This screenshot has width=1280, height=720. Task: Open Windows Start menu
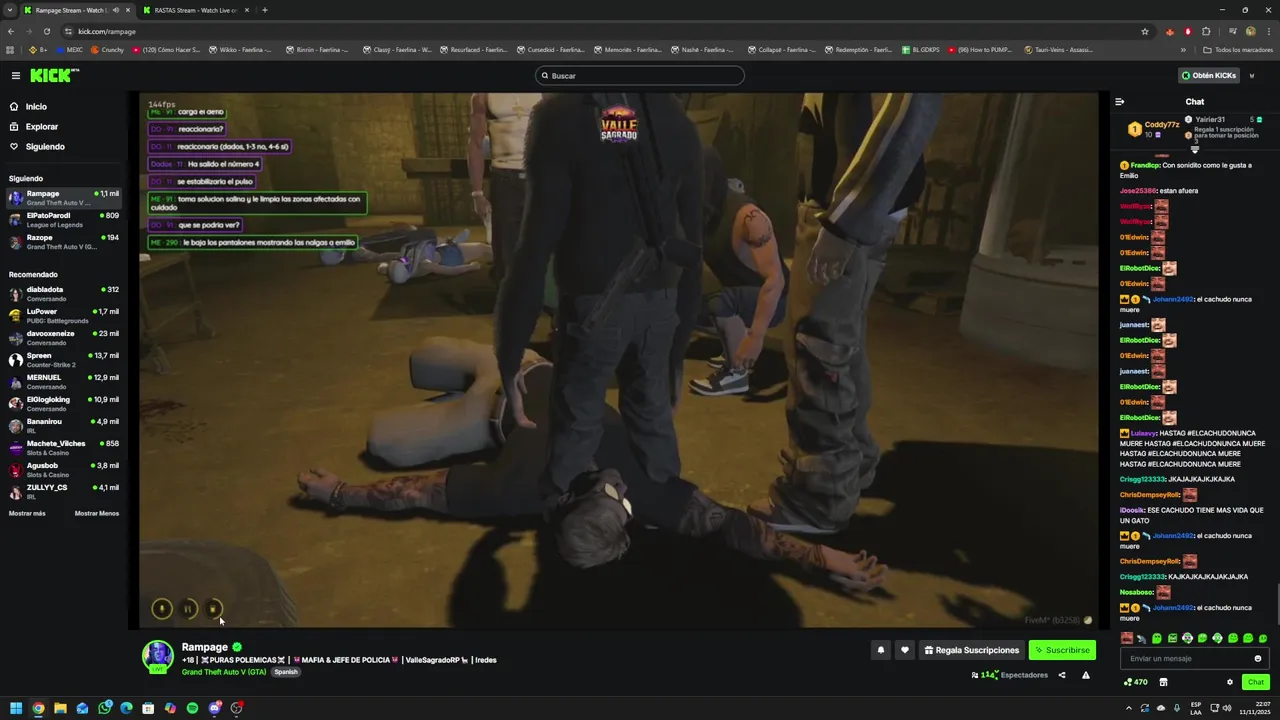click(15, 708)
